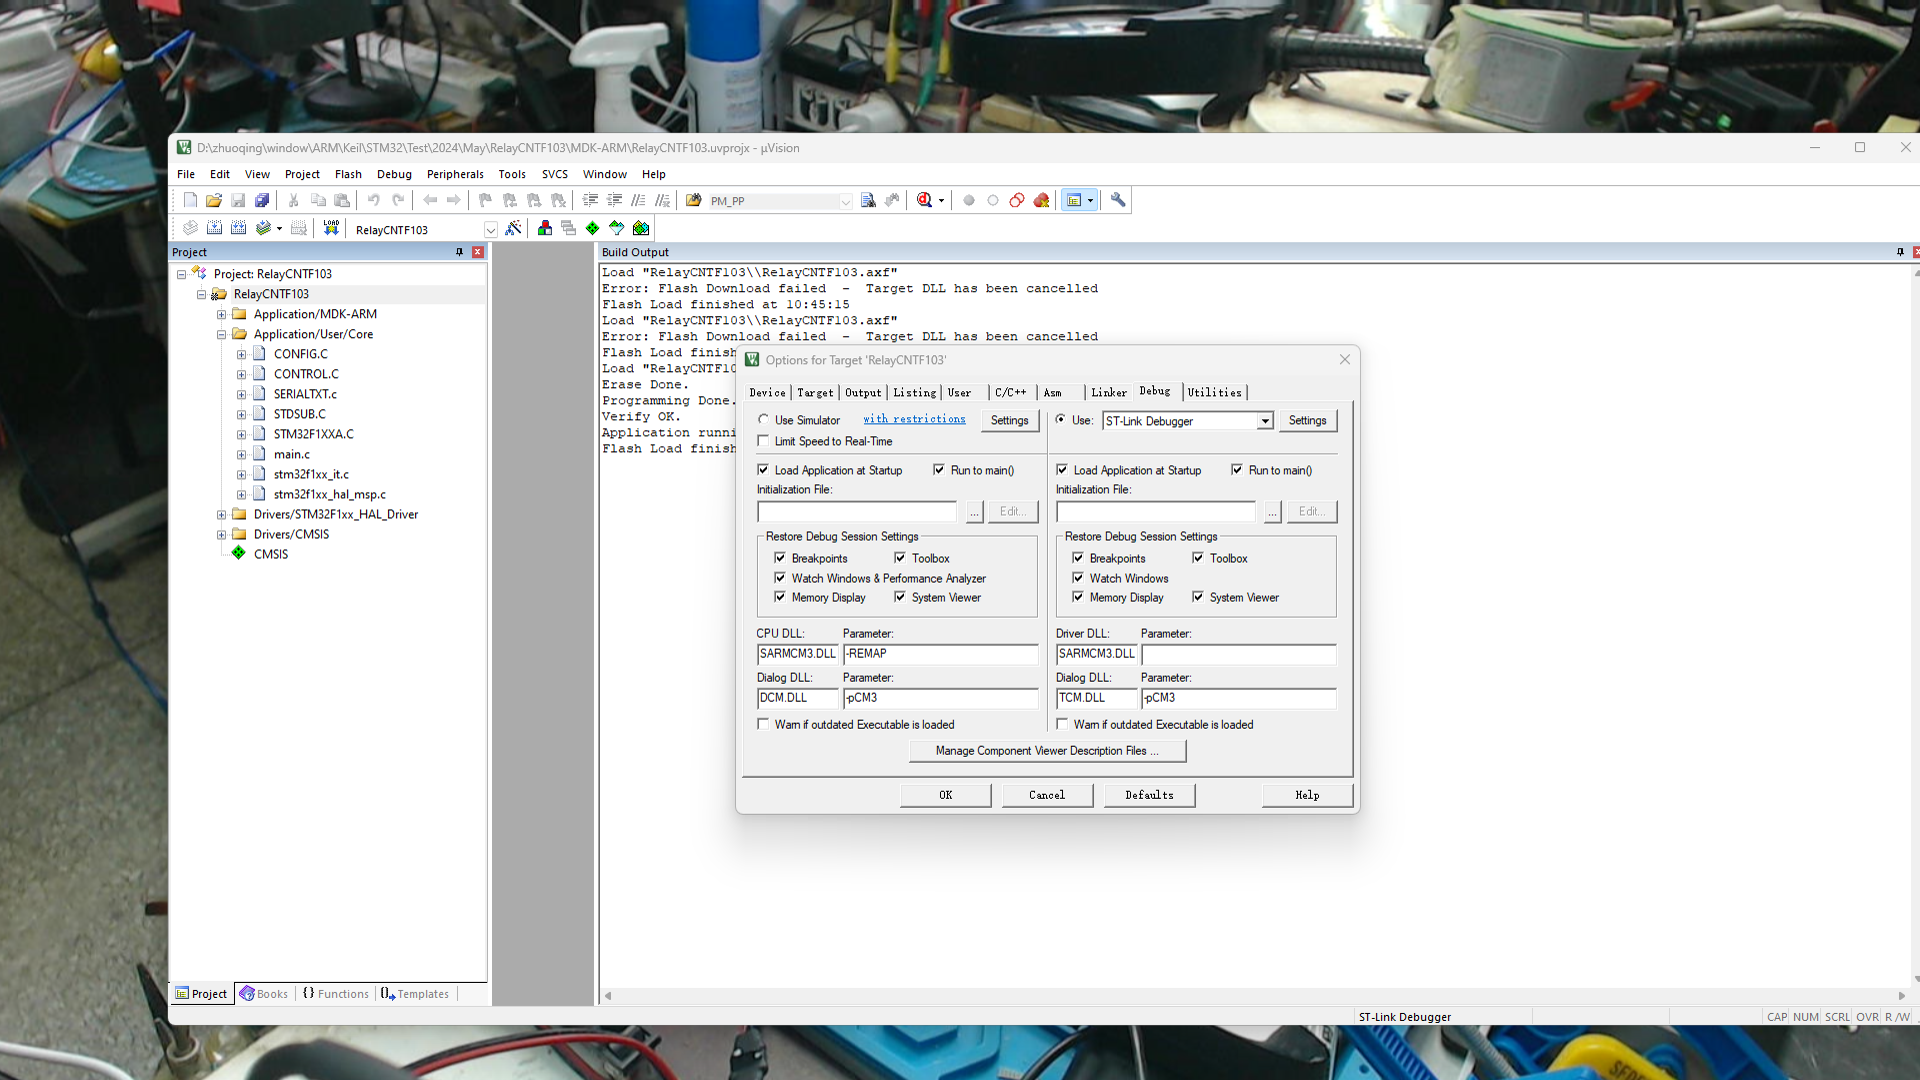Uncheck ST-Link Run to main() checkbox

(1237, 470)
